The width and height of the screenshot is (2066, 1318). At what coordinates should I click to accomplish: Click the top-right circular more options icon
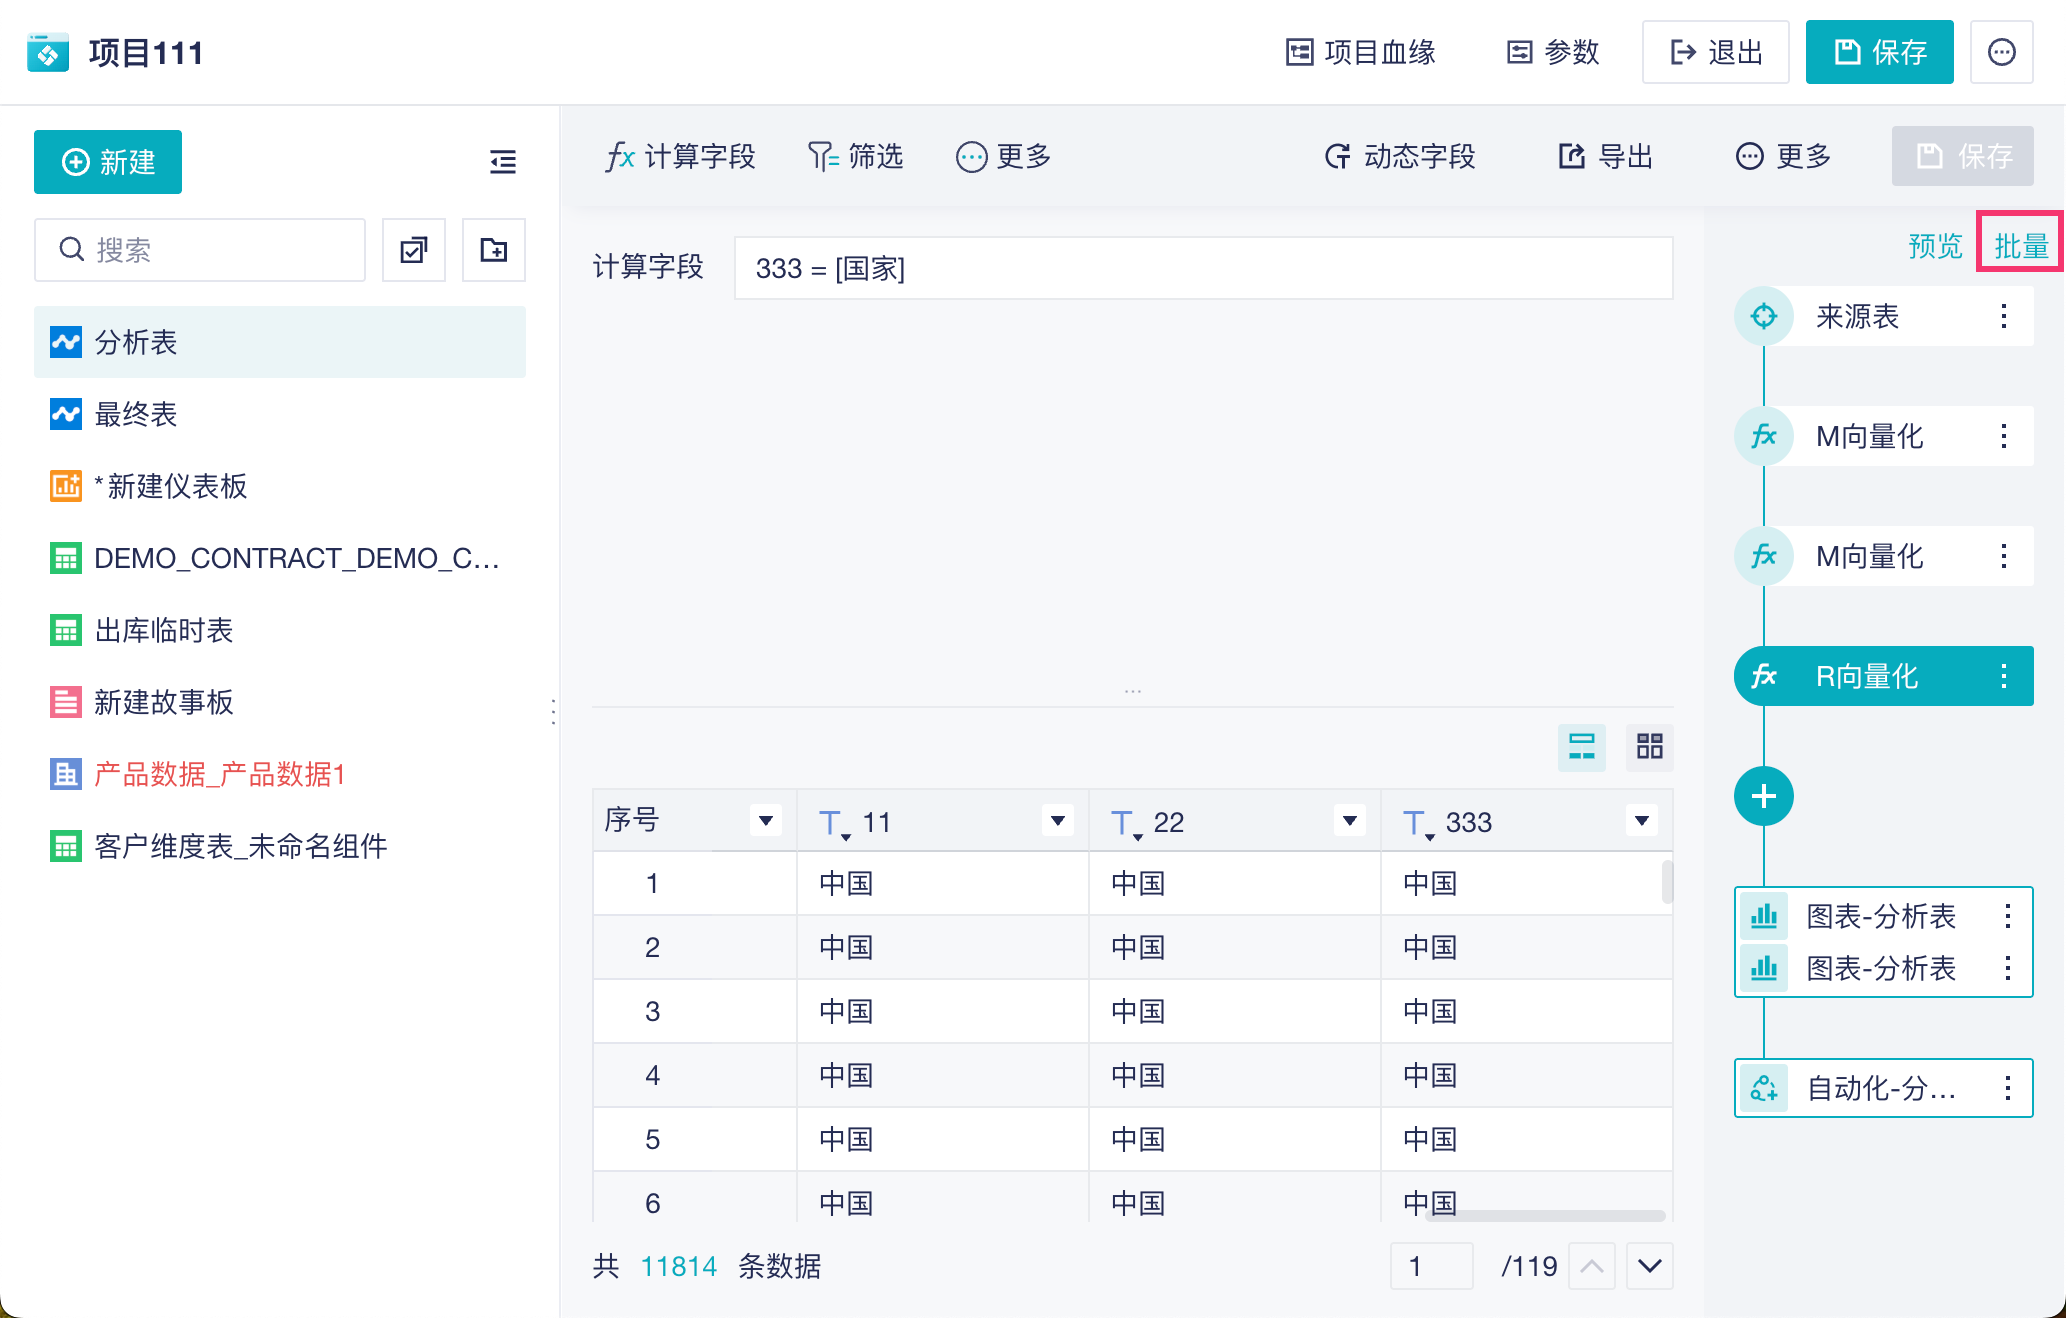(2001, 52)
